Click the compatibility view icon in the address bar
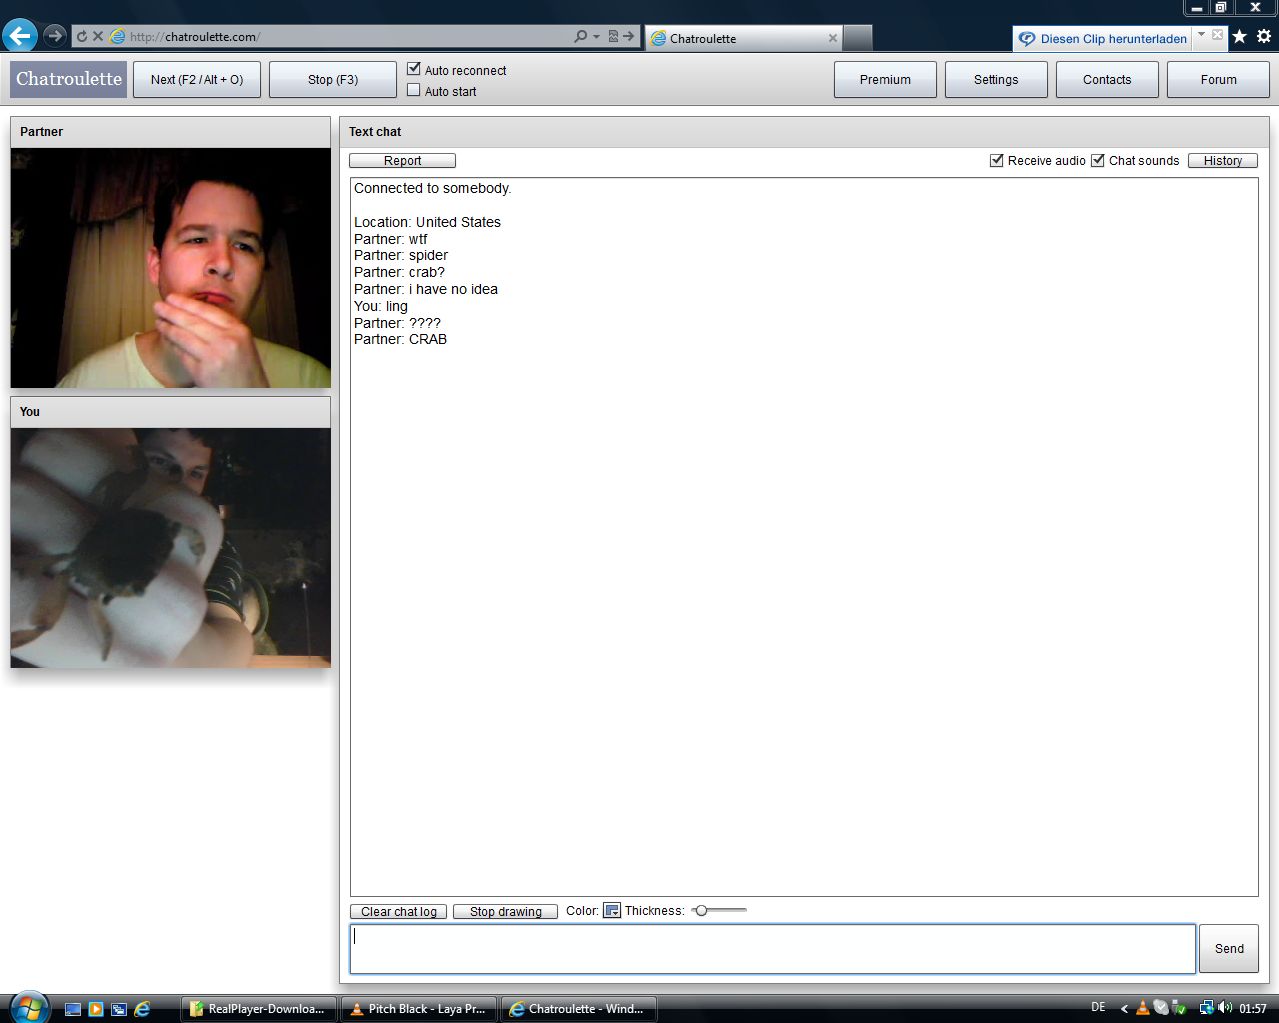Viewport: 1279px width, 1023px height. click(x=613, y=36)
